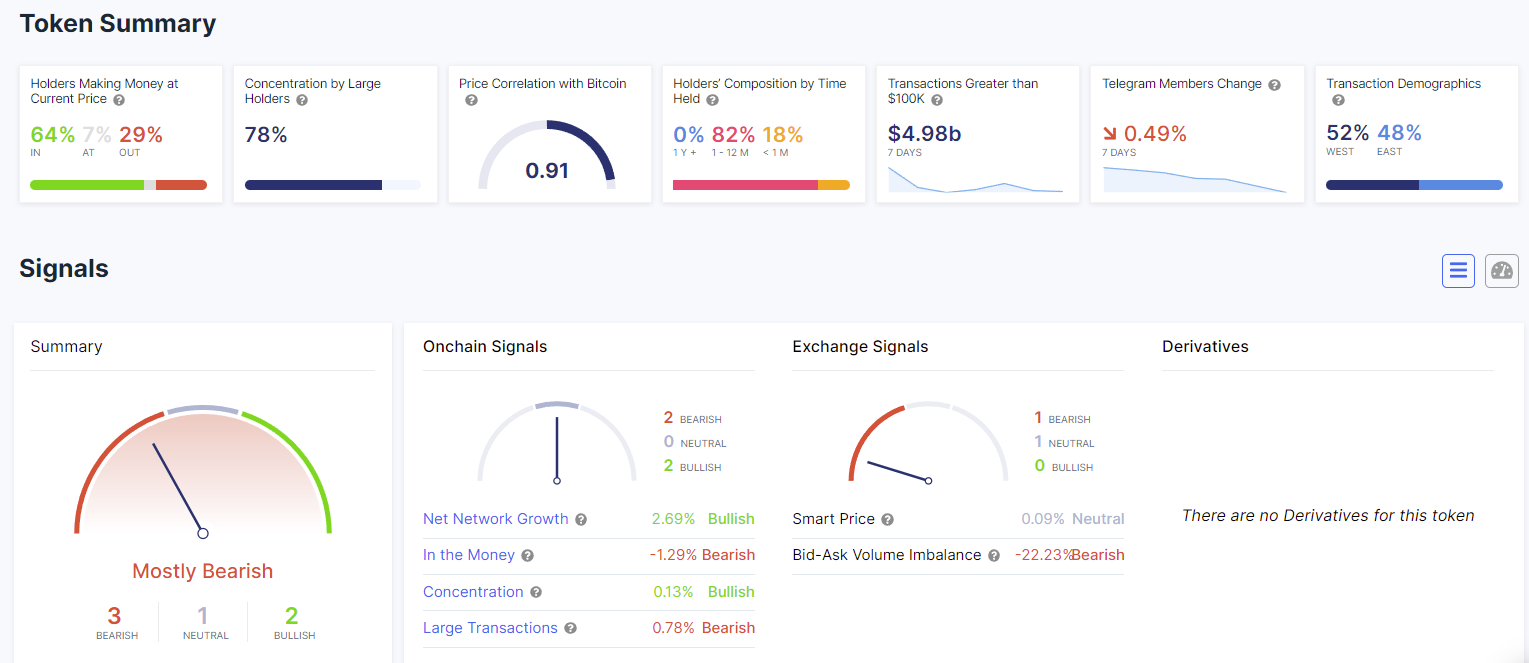
Task: Click the "0.49%" Telegram change value
Action: coord(1155,133)
